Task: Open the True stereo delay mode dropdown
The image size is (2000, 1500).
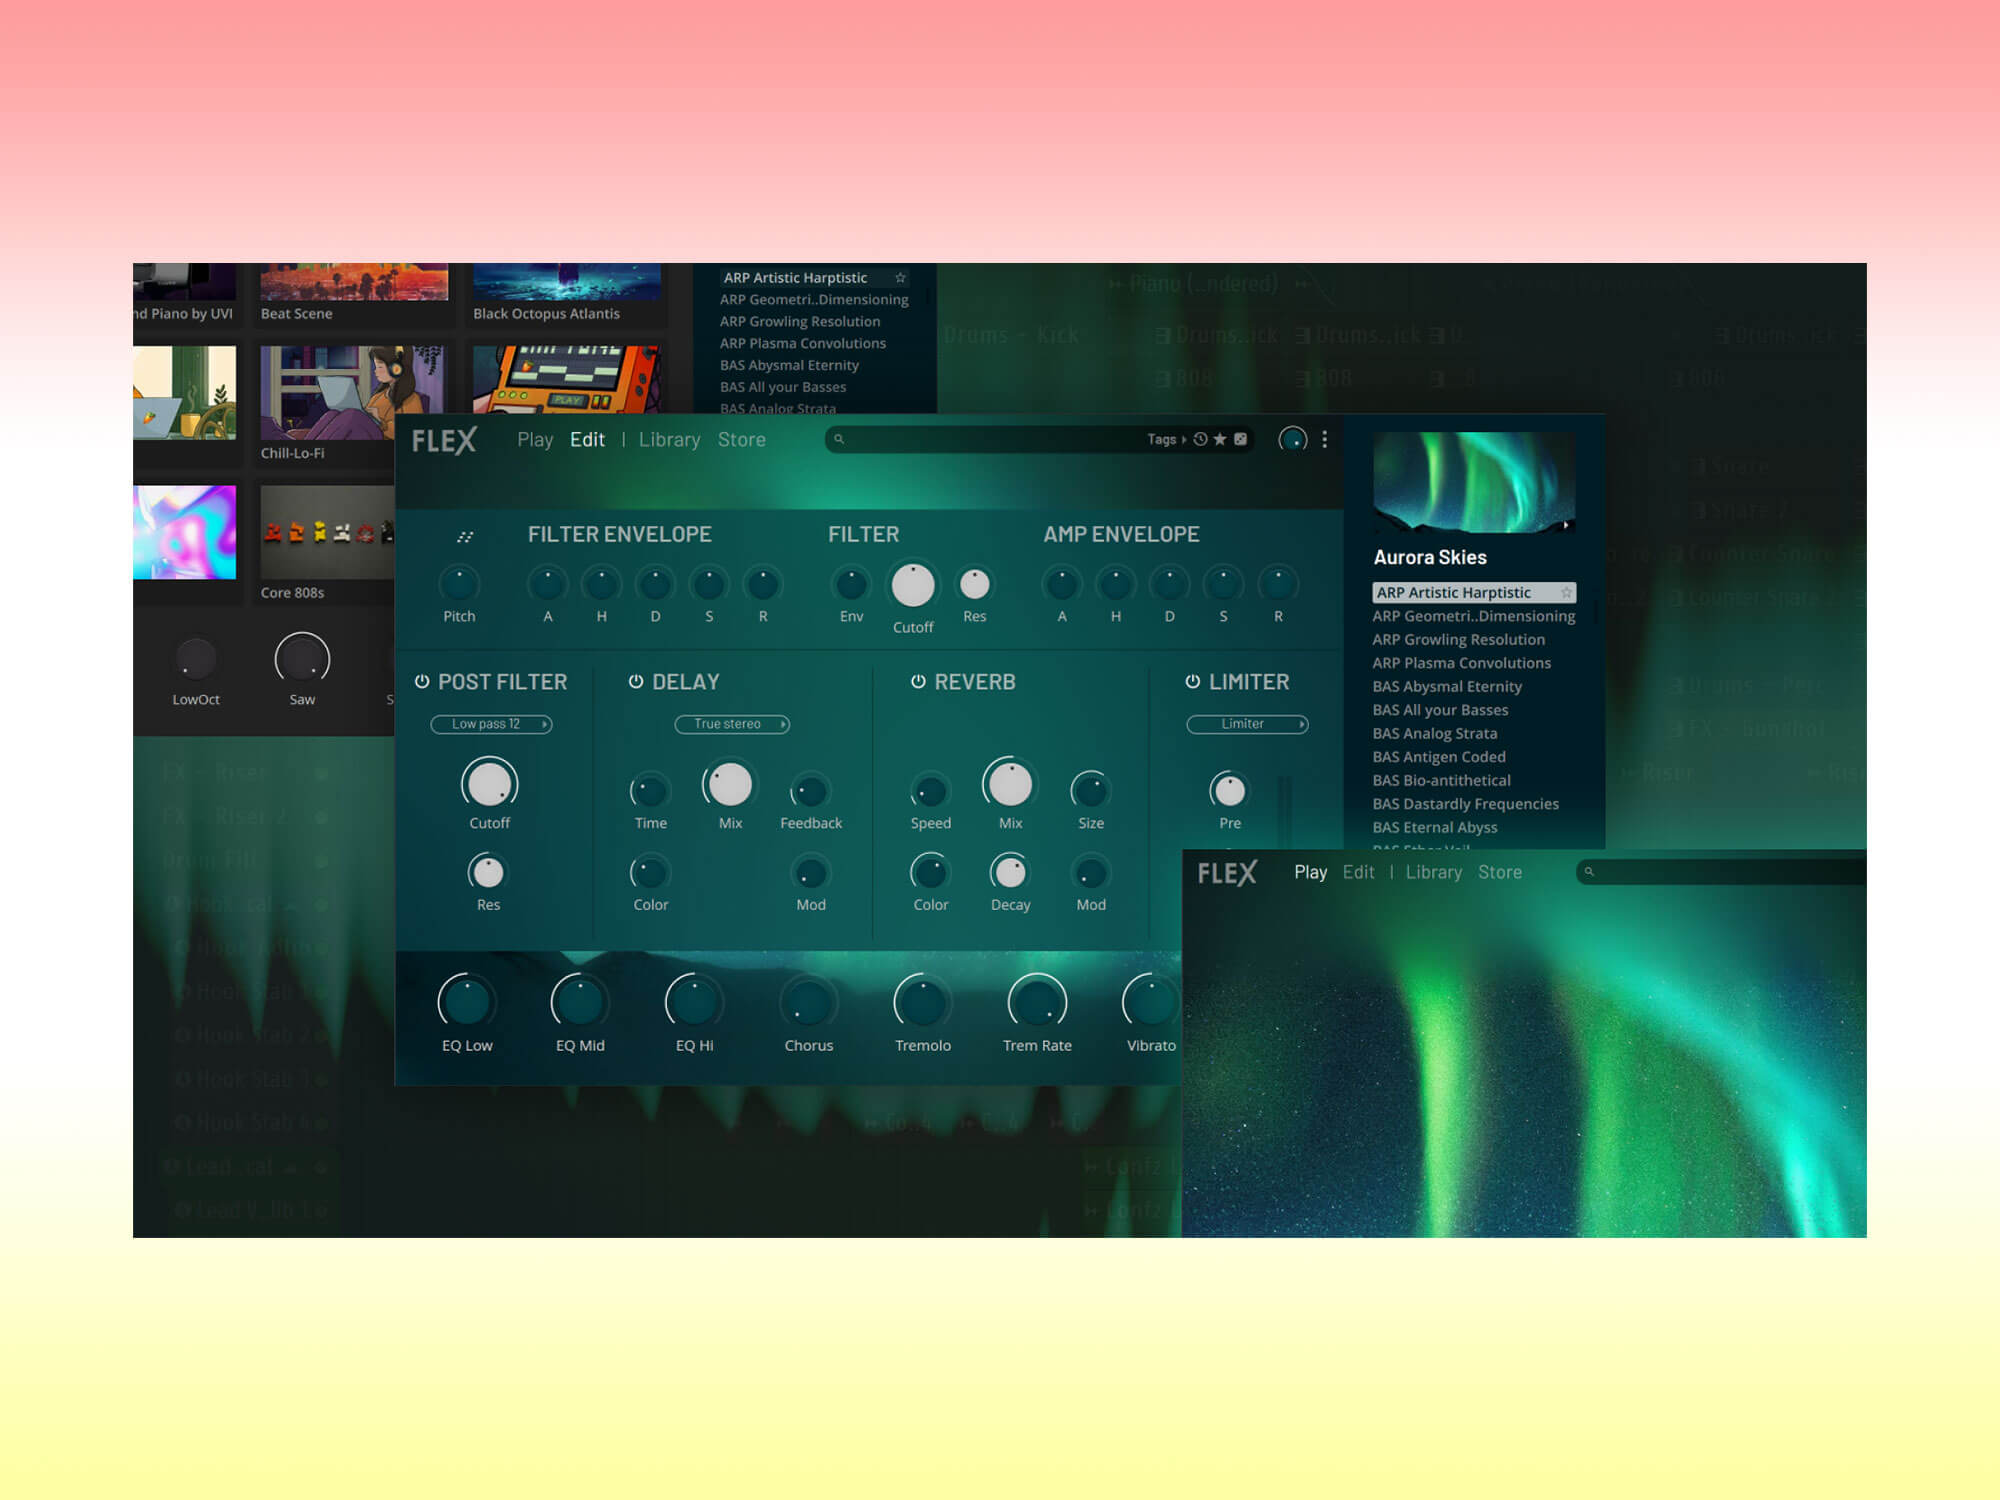Action: tap(732, 724)
